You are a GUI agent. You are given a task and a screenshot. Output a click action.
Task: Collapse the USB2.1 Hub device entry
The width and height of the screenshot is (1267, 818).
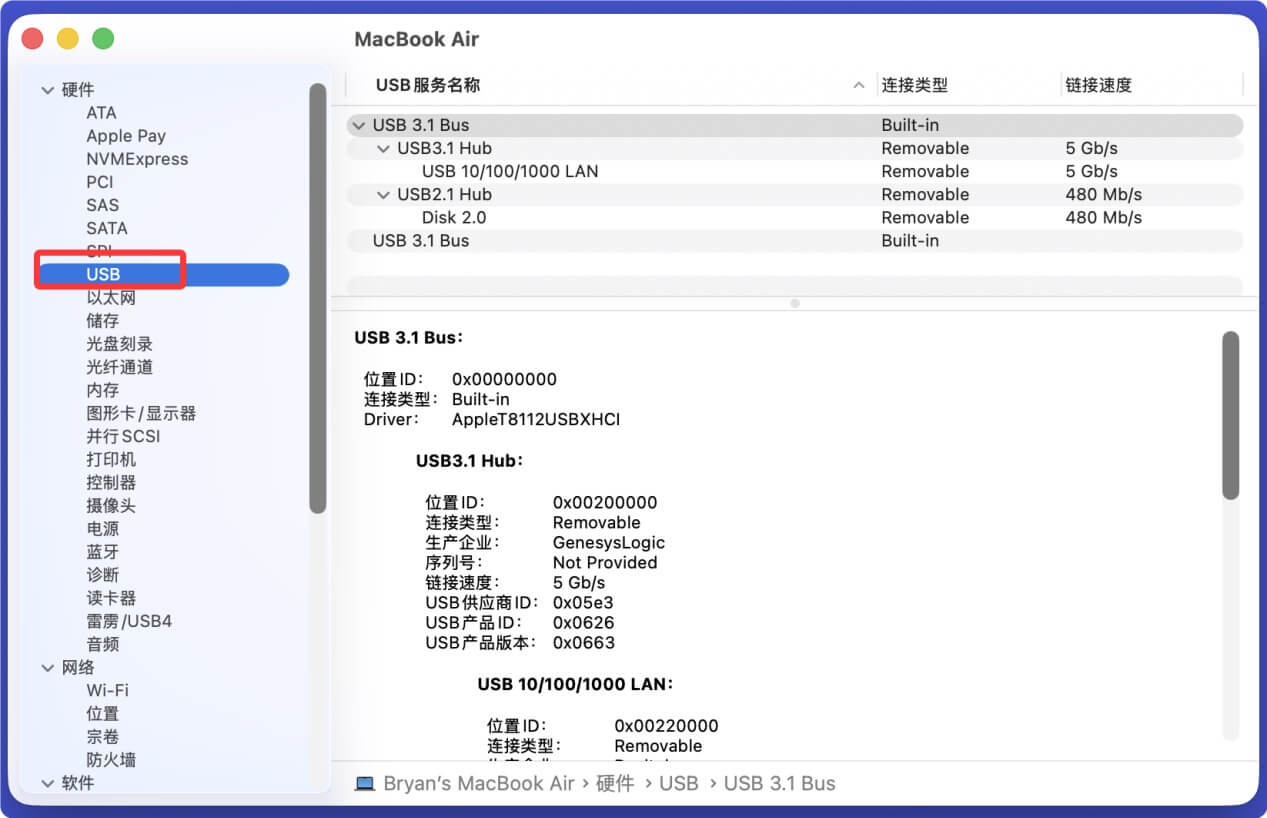[383, 194]
